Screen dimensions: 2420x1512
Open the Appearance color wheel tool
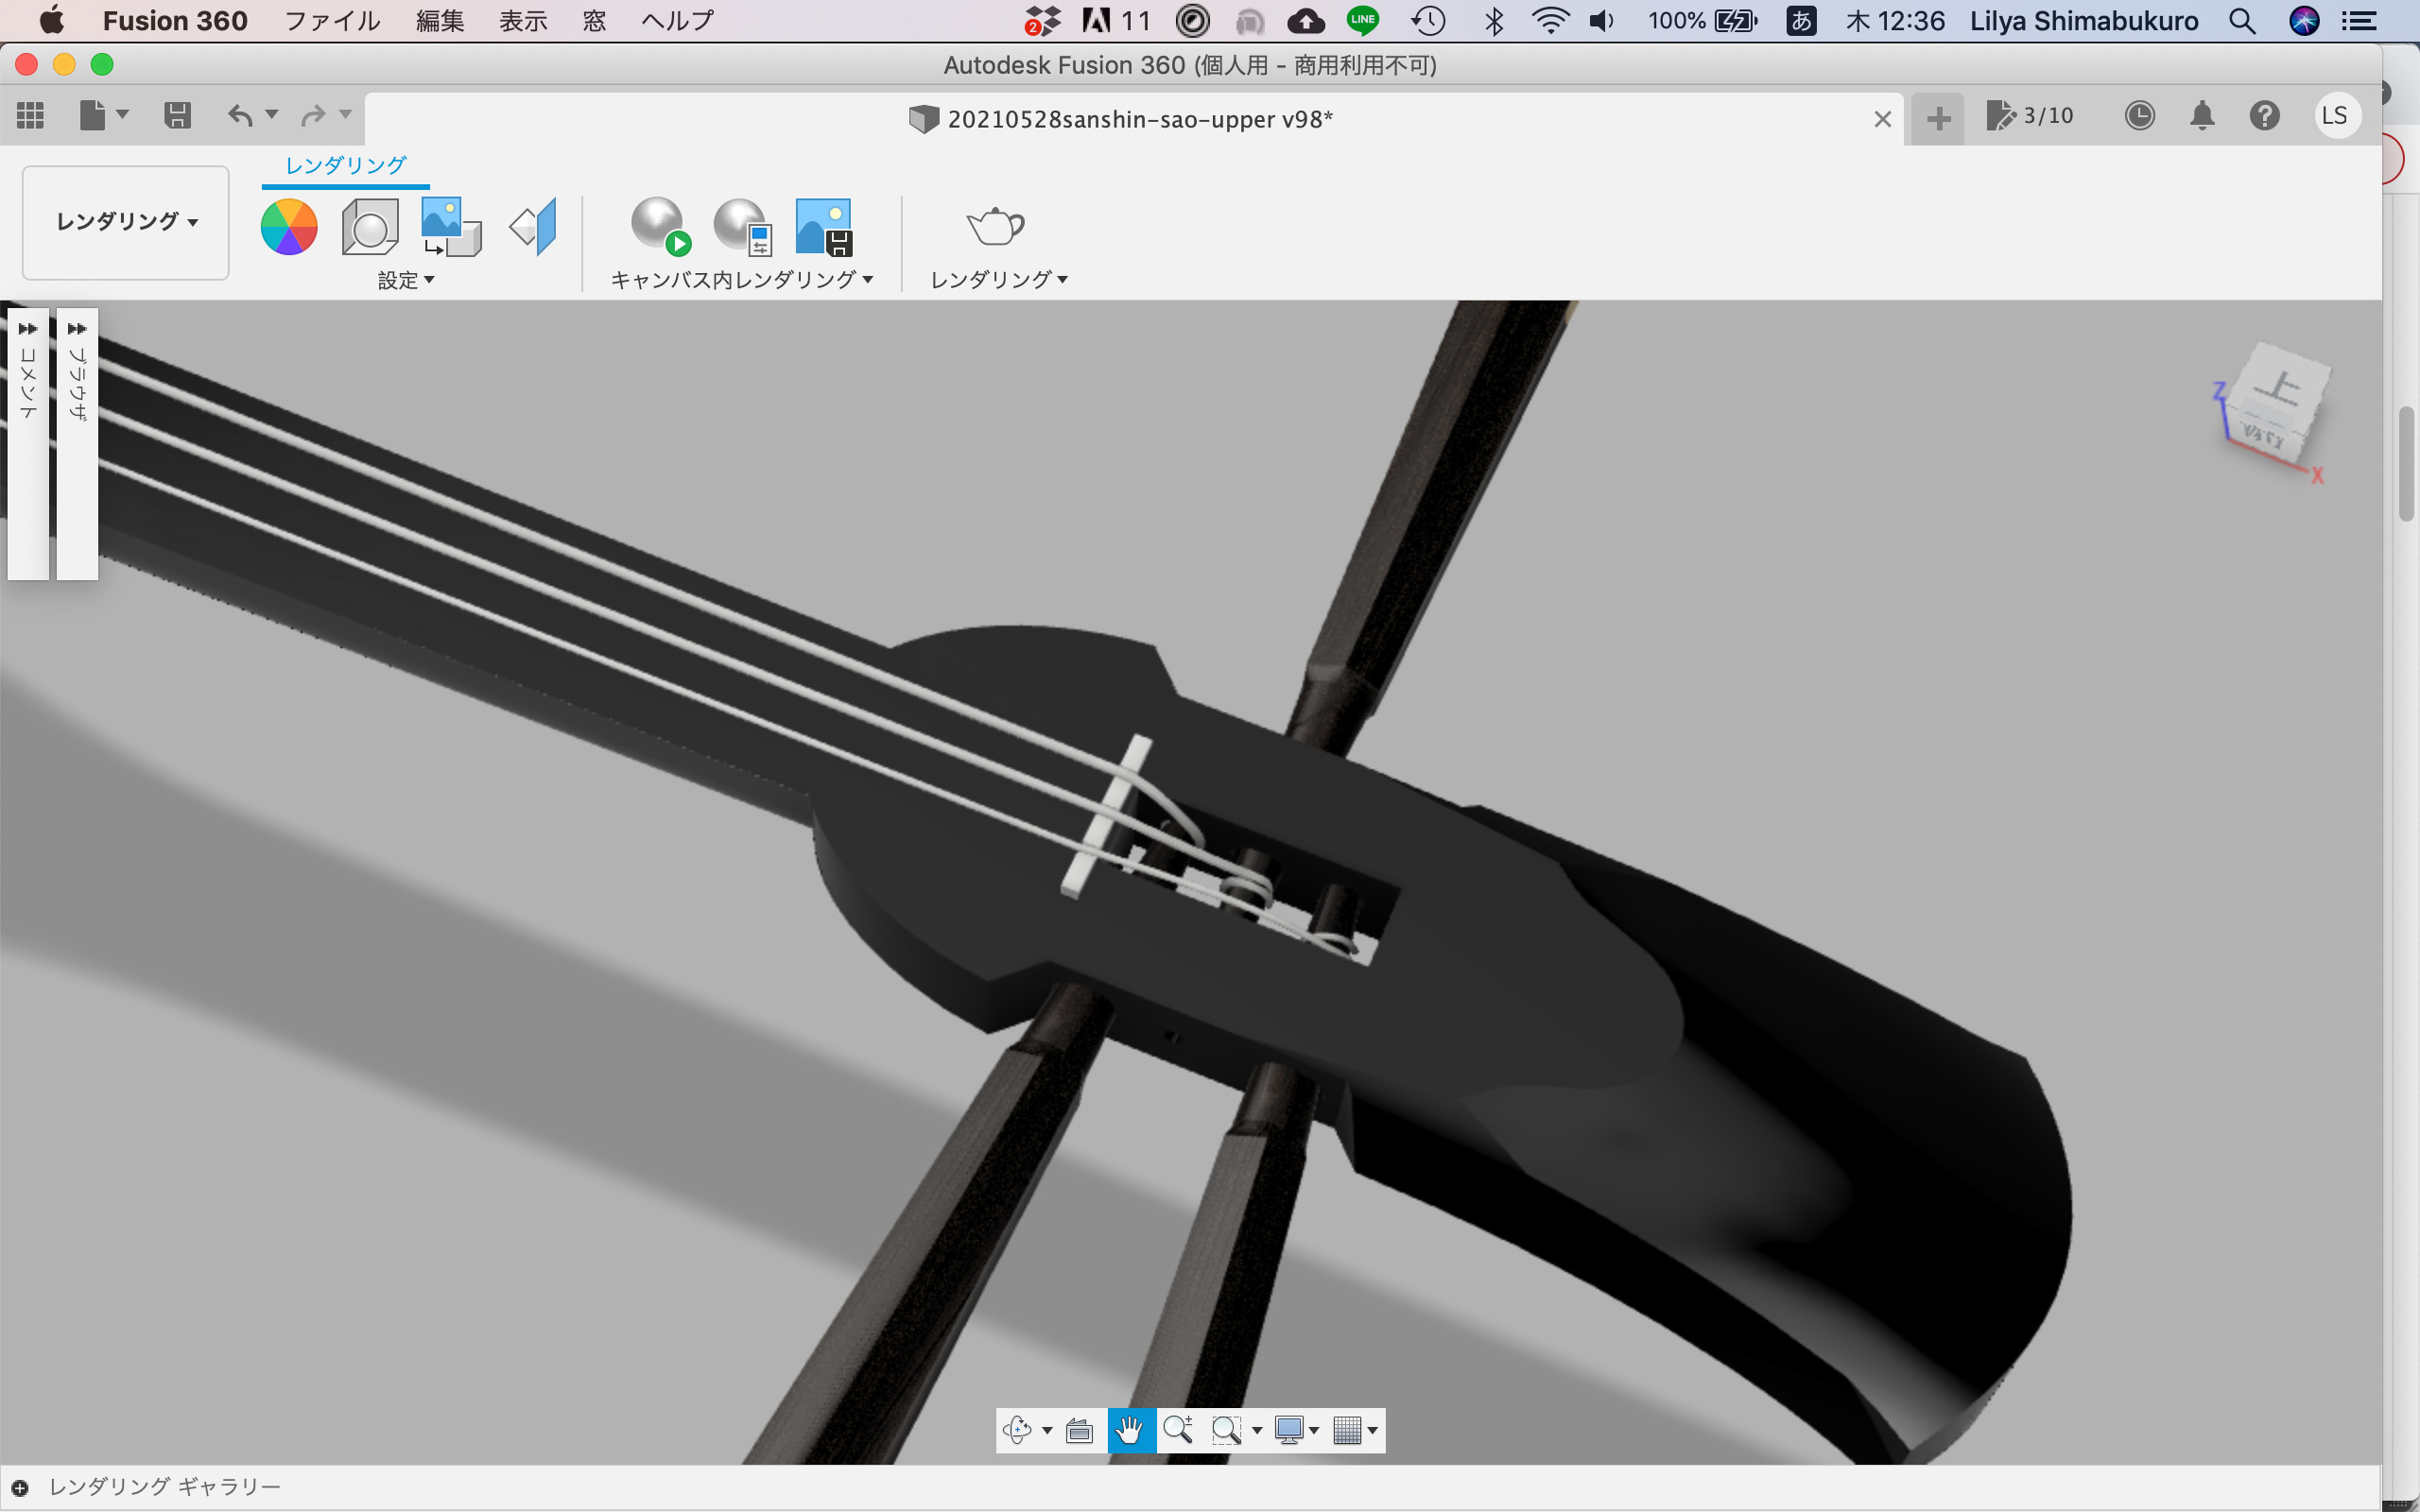(x=289, y=227)
